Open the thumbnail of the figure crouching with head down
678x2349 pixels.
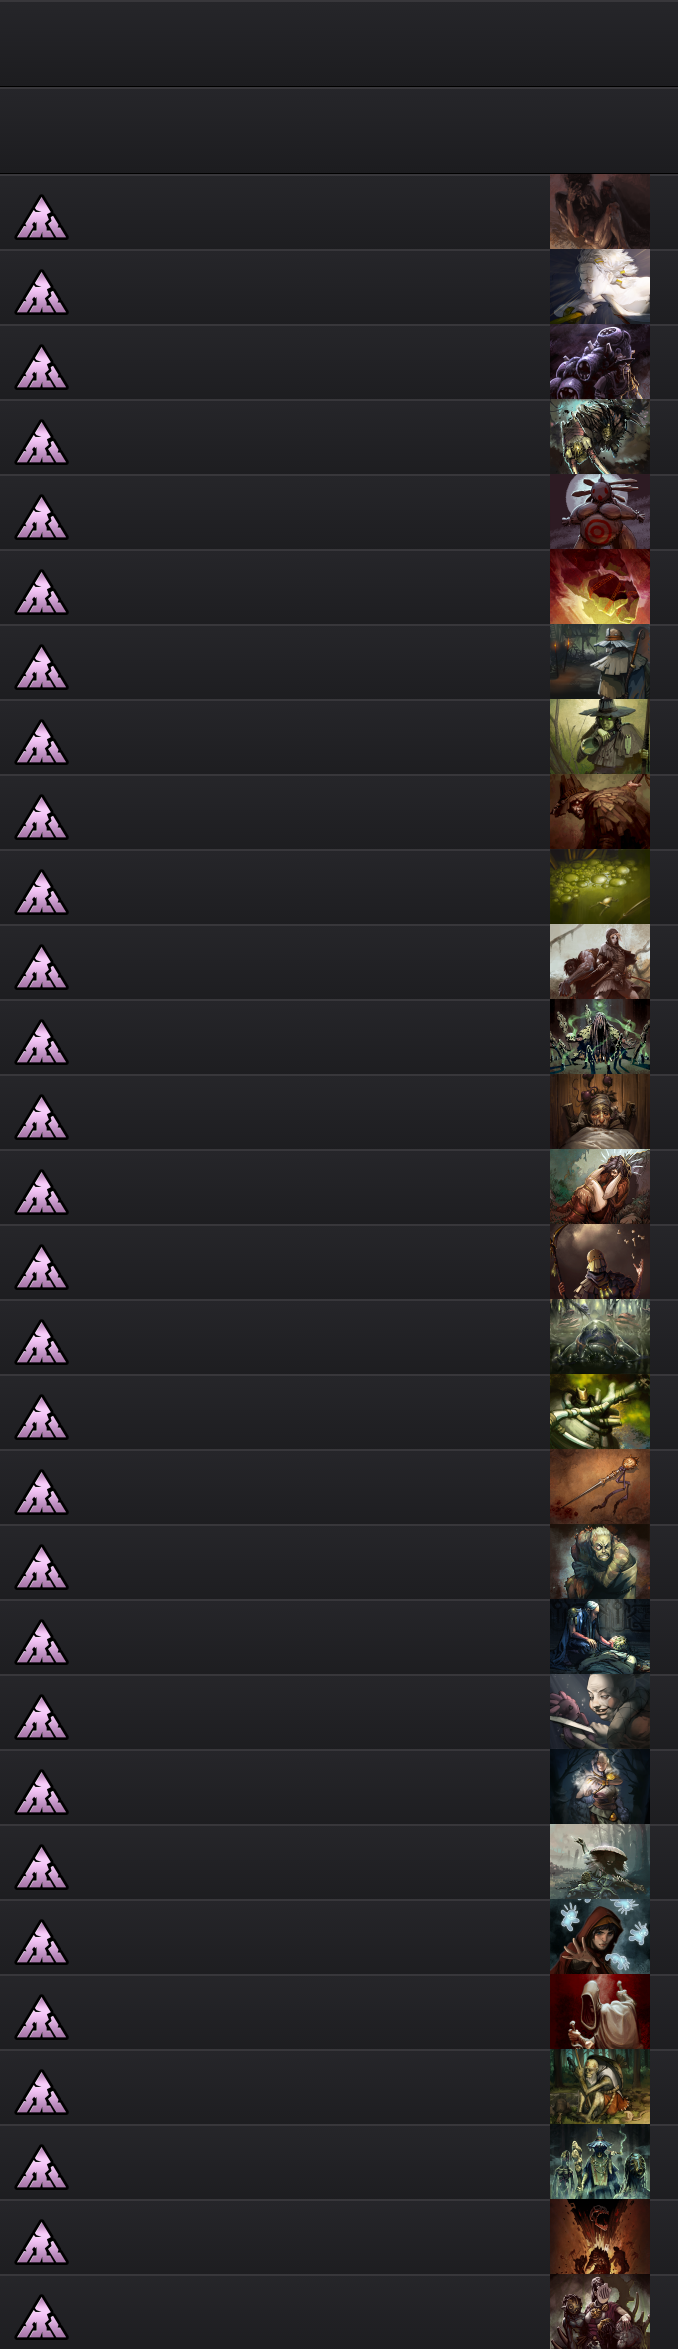600,212
